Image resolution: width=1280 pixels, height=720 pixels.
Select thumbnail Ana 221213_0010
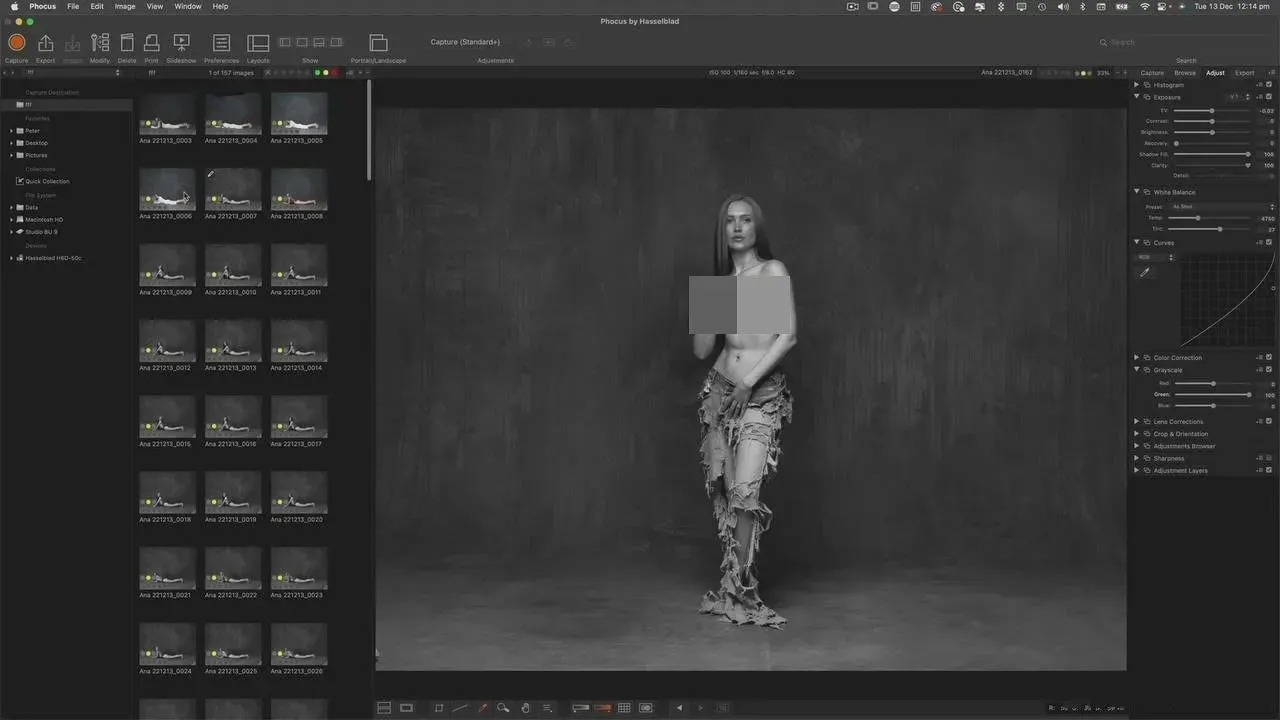[233, 268]
